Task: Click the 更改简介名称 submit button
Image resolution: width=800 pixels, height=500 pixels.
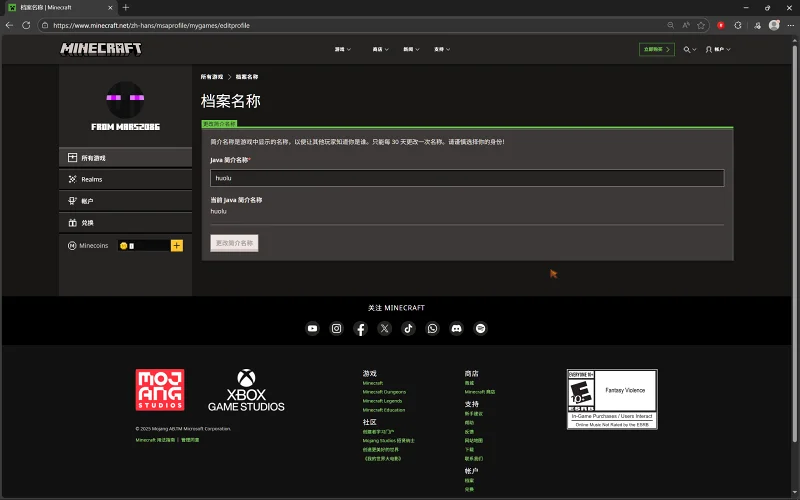Action: (234, 243)
